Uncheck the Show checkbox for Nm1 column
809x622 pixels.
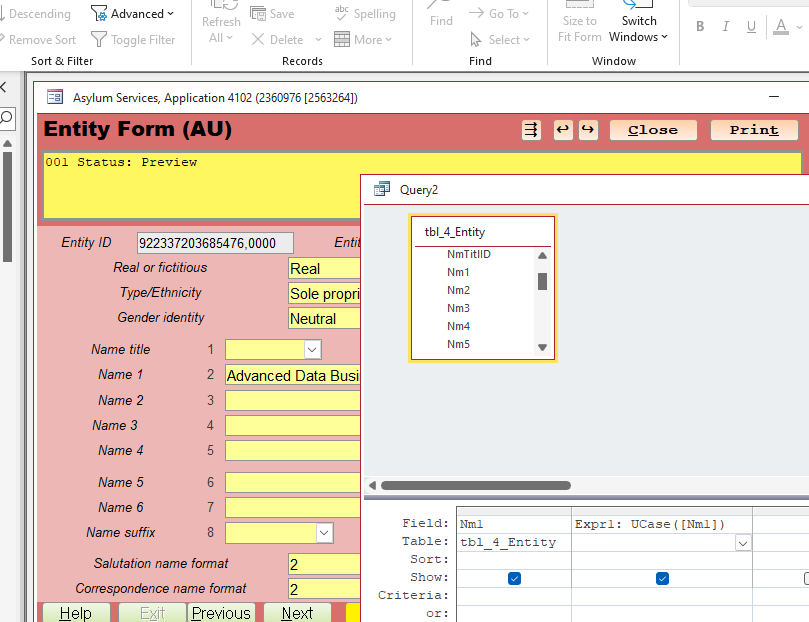[514, 579]
